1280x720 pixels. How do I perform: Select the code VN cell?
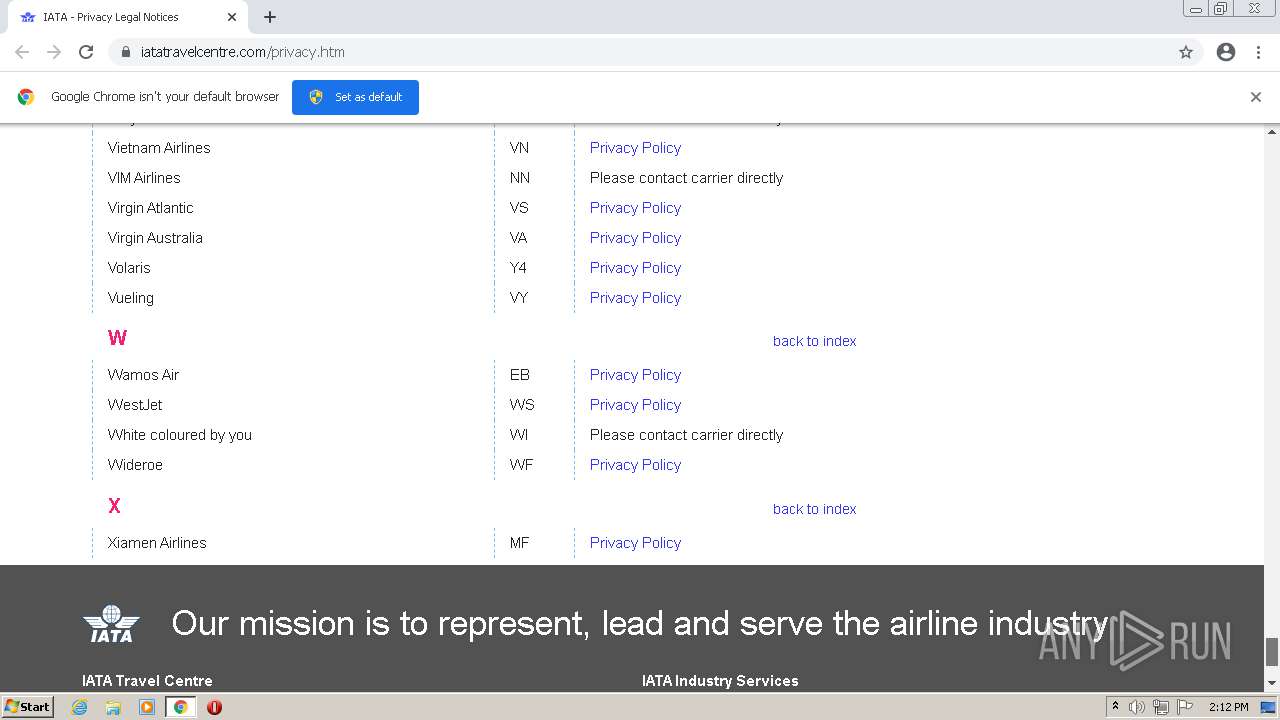pos(519,148)
